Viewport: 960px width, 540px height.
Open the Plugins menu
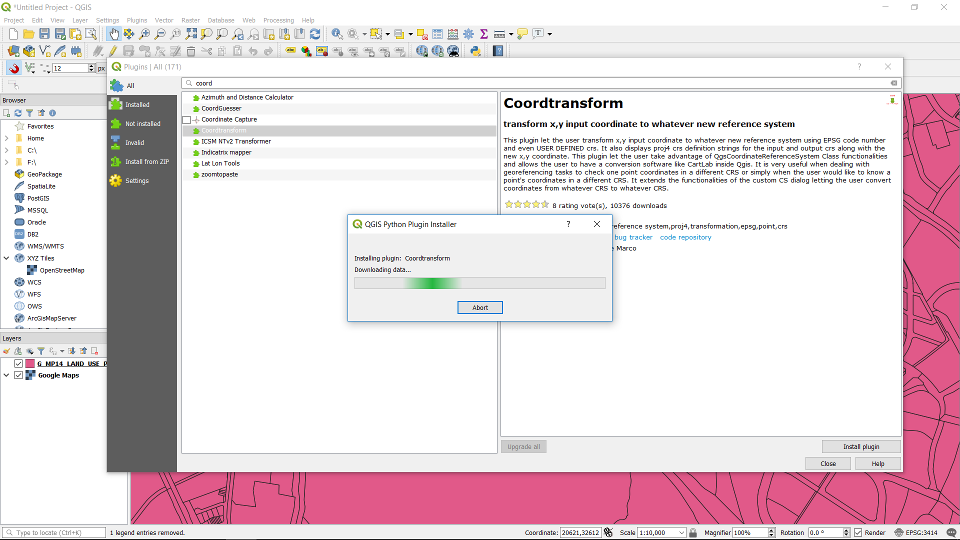137,20
